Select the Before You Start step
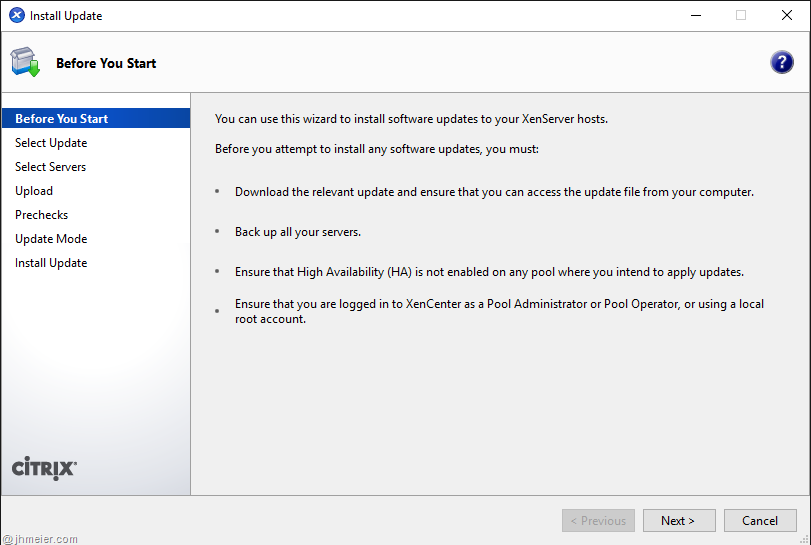811x545 pixels. point(62,119)
